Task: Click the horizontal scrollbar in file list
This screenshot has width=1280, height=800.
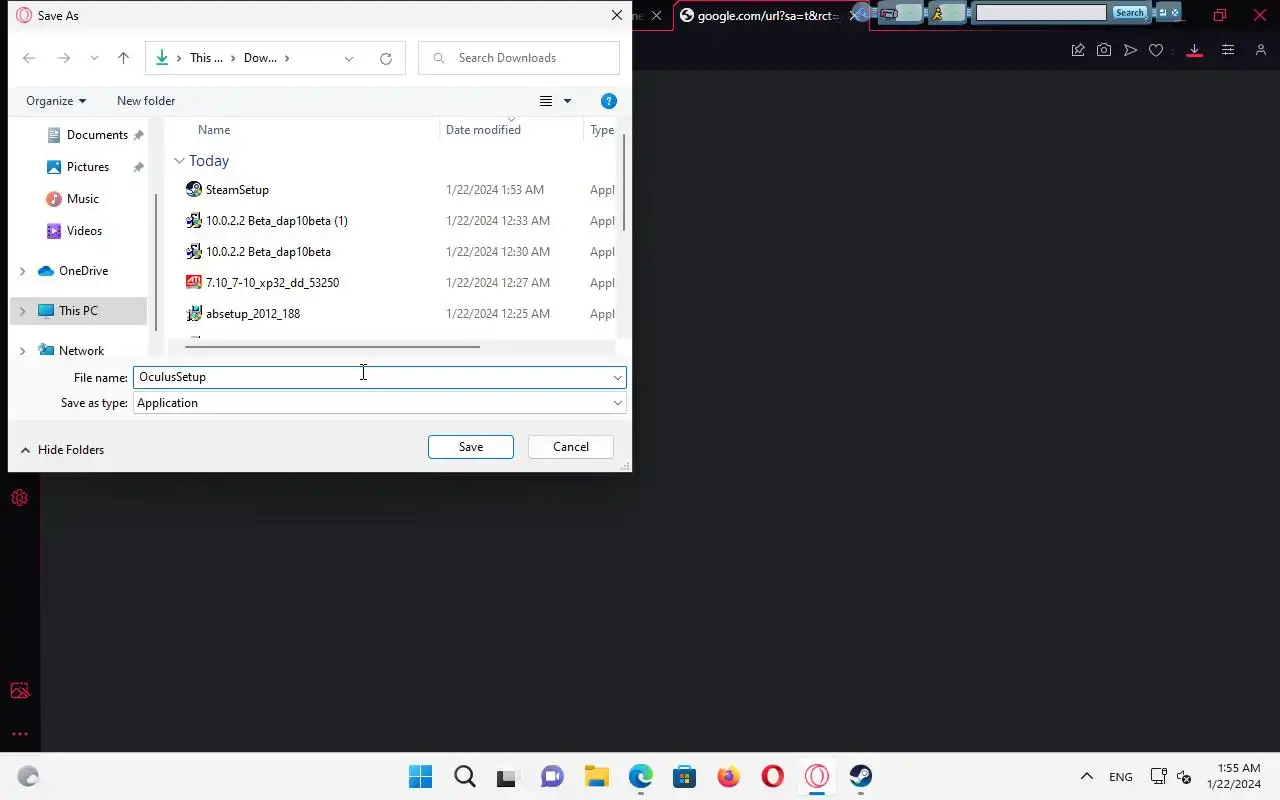Action: [332, 347]
